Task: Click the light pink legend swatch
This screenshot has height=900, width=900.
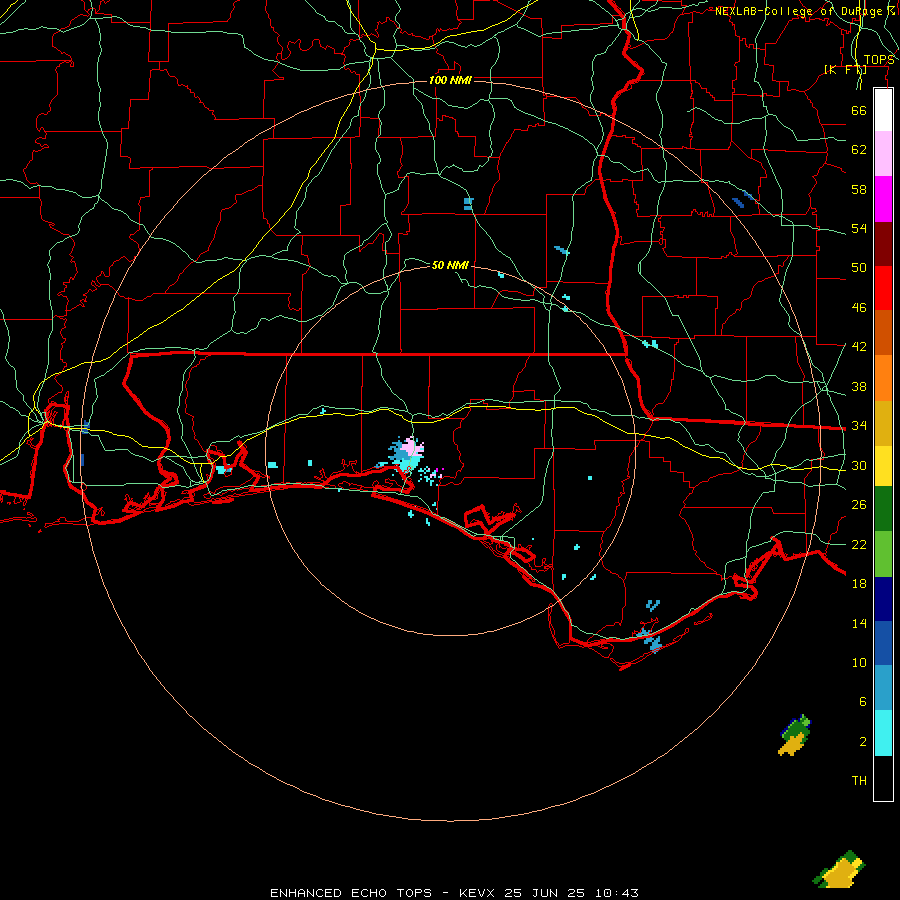Action: pos(883,154)
